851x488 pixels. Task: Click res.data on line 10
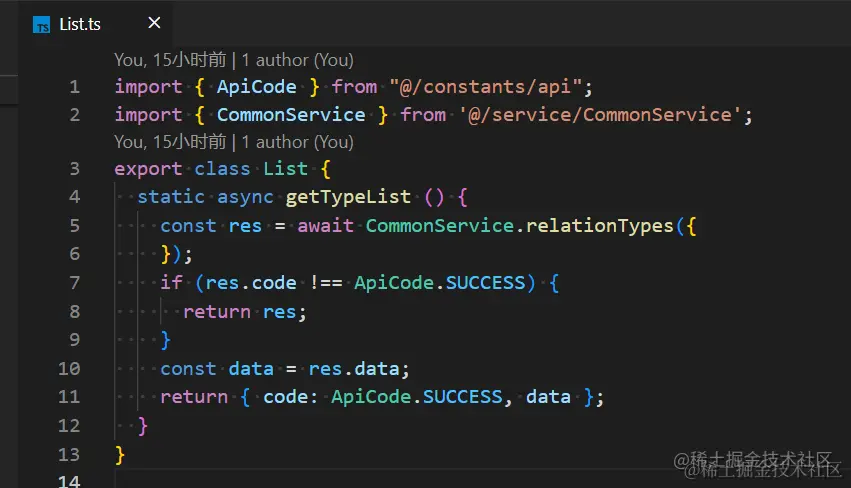354,369
